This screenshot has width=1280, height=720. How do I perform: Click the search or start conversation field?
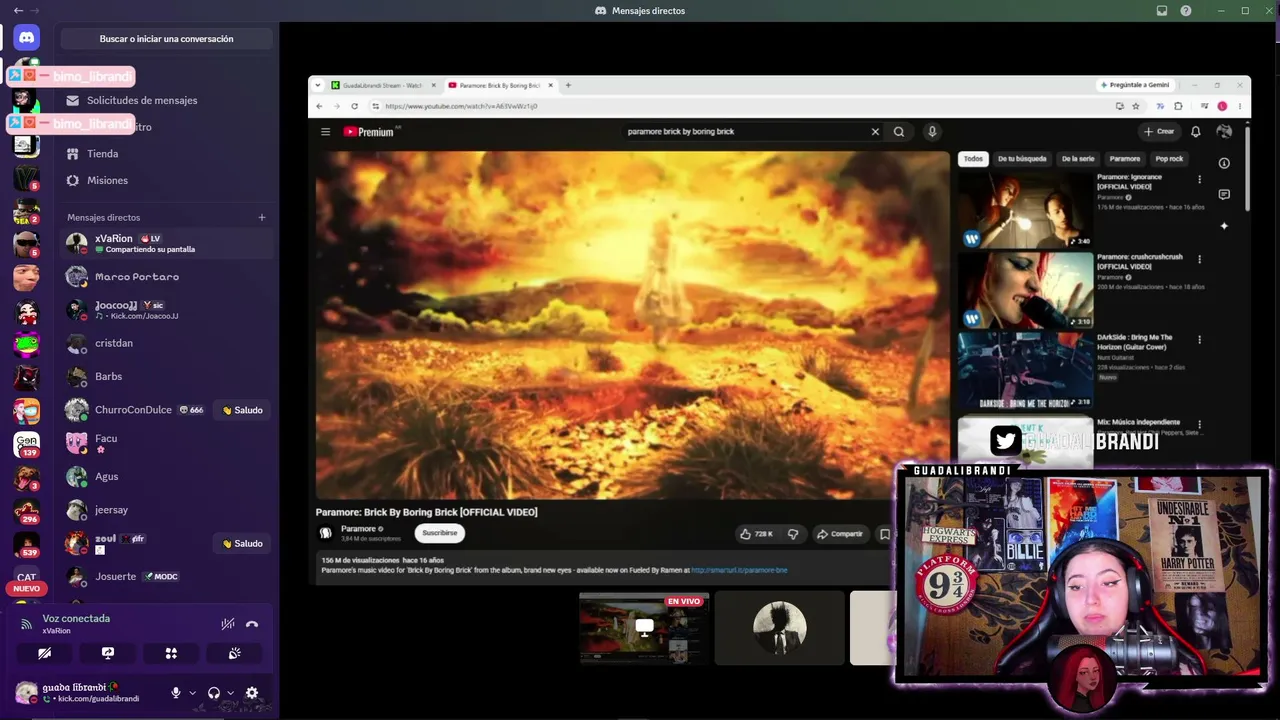coord(166,39)
